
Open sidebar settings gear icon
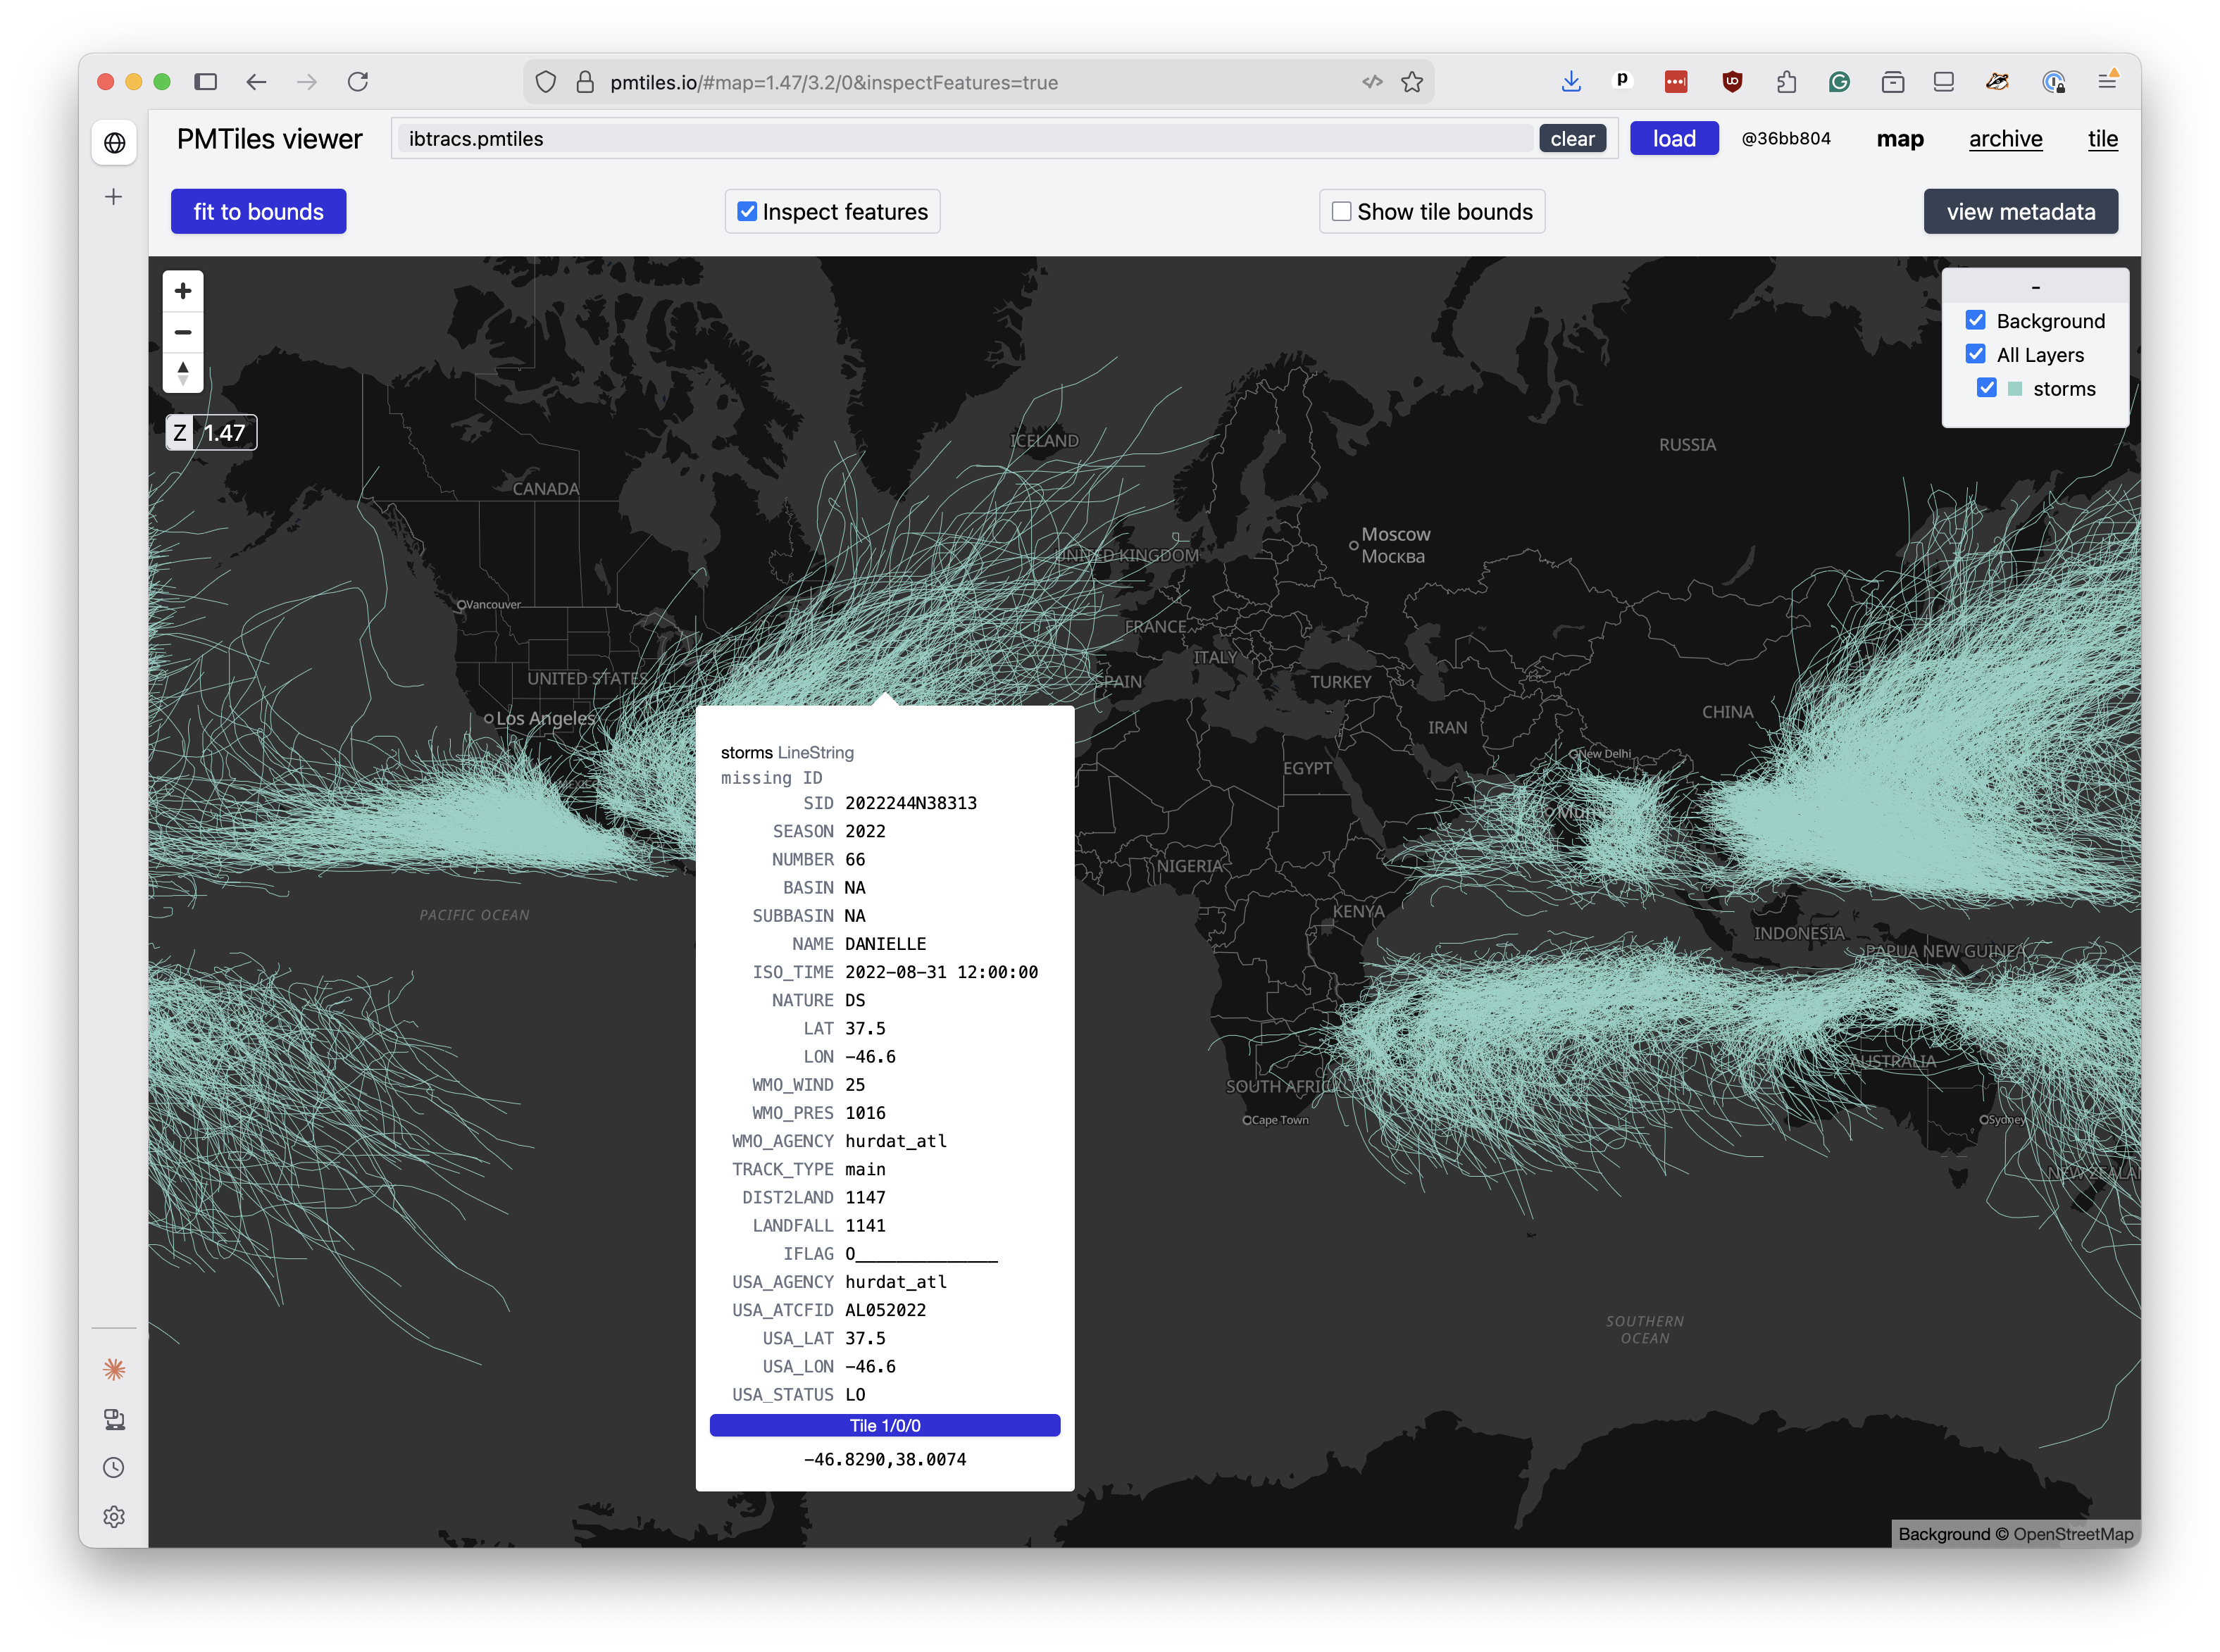[114, 1517]
